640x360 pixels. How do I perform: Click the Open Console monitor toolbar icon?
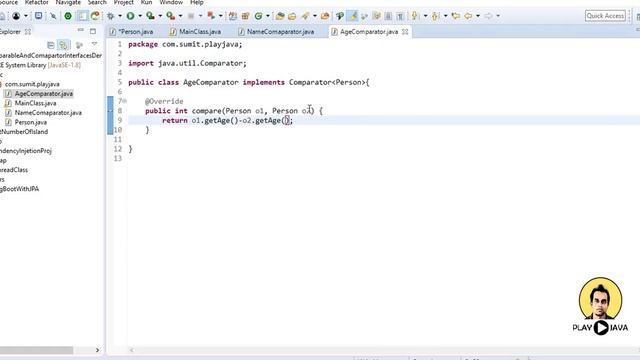(x=38, y=16)
